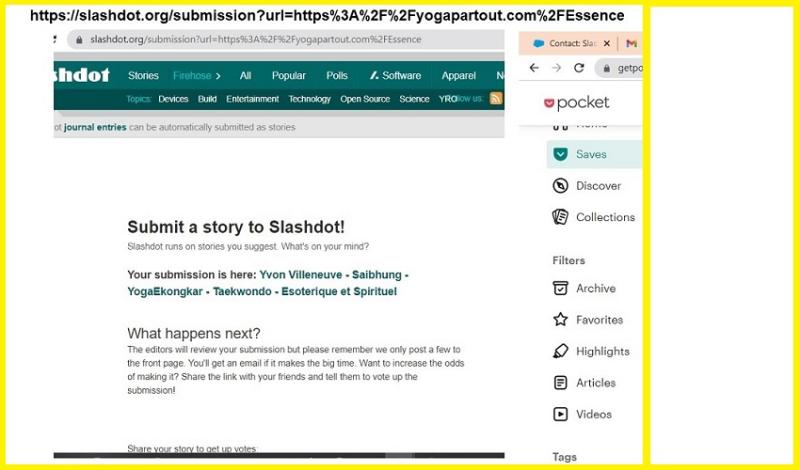This screenshot has height=470, width=800.
Task: Click the Slashdot RSS feed icon
Action: point(495,99)
